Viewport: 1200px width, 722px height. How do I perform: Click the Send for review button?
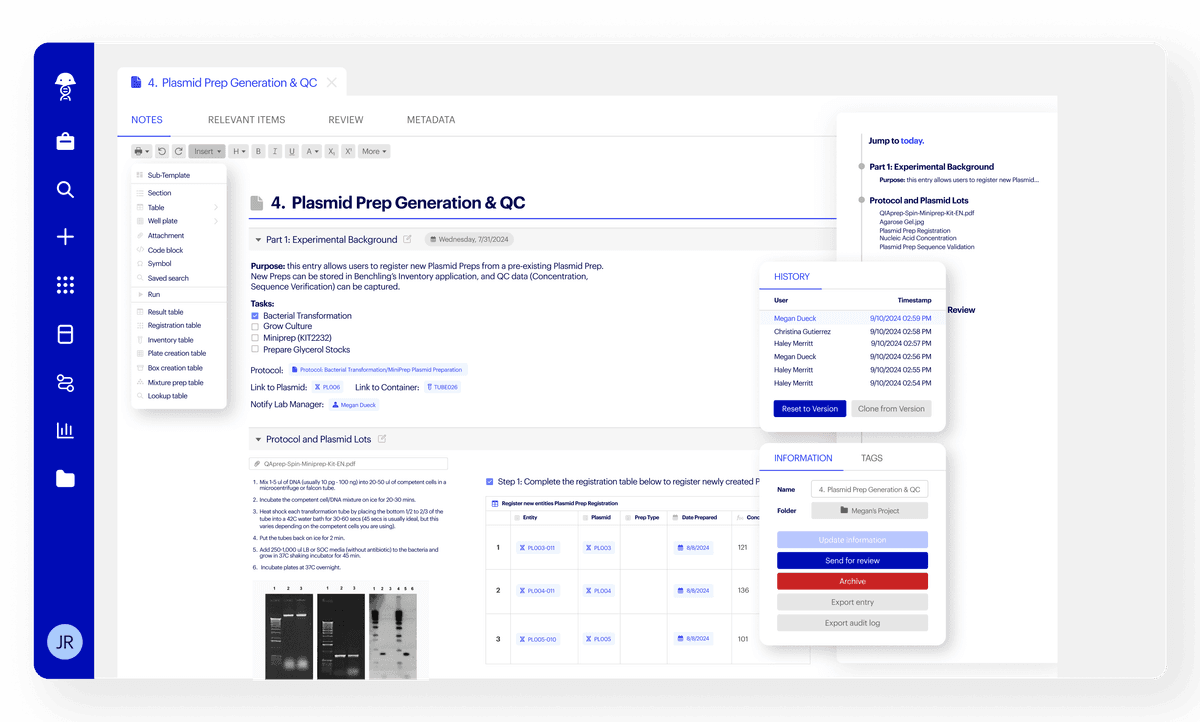point(852,560)
